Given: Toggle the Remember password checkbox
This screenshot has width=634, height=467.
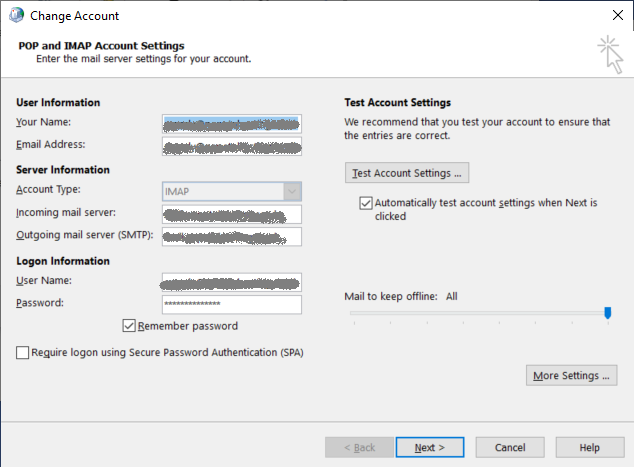Looking at the screenshot, I should [x=129, y=326].
